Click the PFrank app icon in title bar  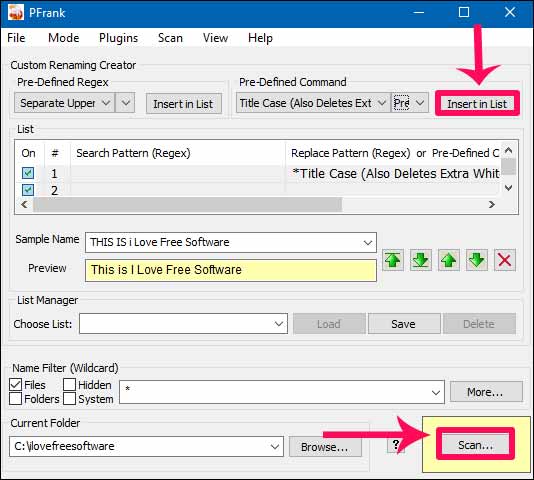coord(15,13)
